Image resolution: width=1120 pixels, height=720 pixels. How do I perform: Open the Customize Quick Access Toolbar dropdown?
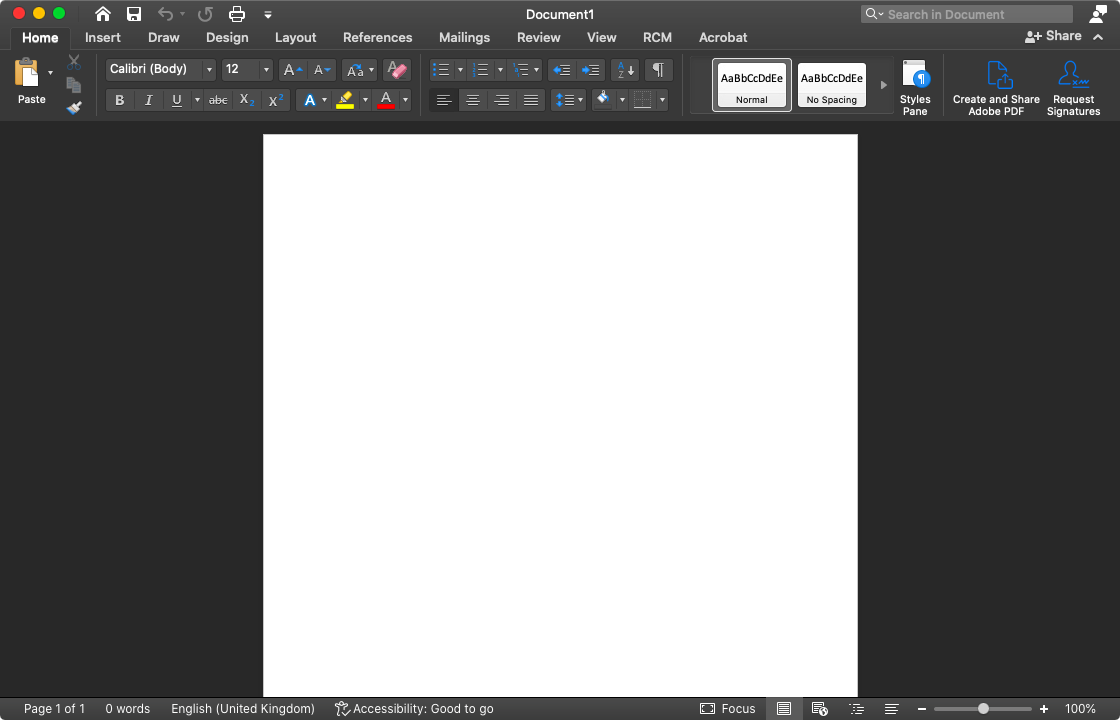(x=268, y=14)
